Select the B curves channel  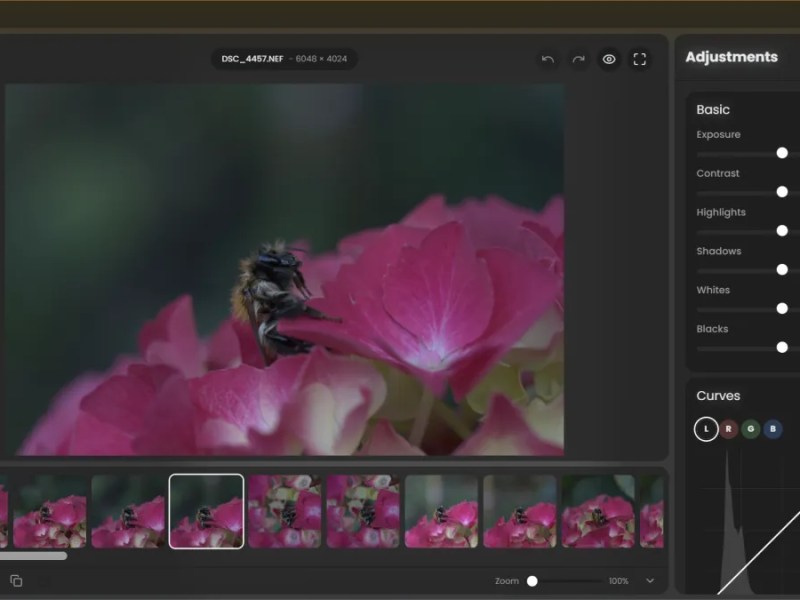[x=774, y=429]
